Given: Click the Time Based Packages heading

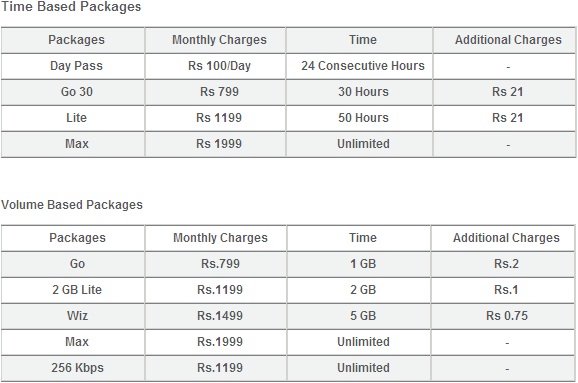Looking at the screenshot, I should [x=71, y=7].
